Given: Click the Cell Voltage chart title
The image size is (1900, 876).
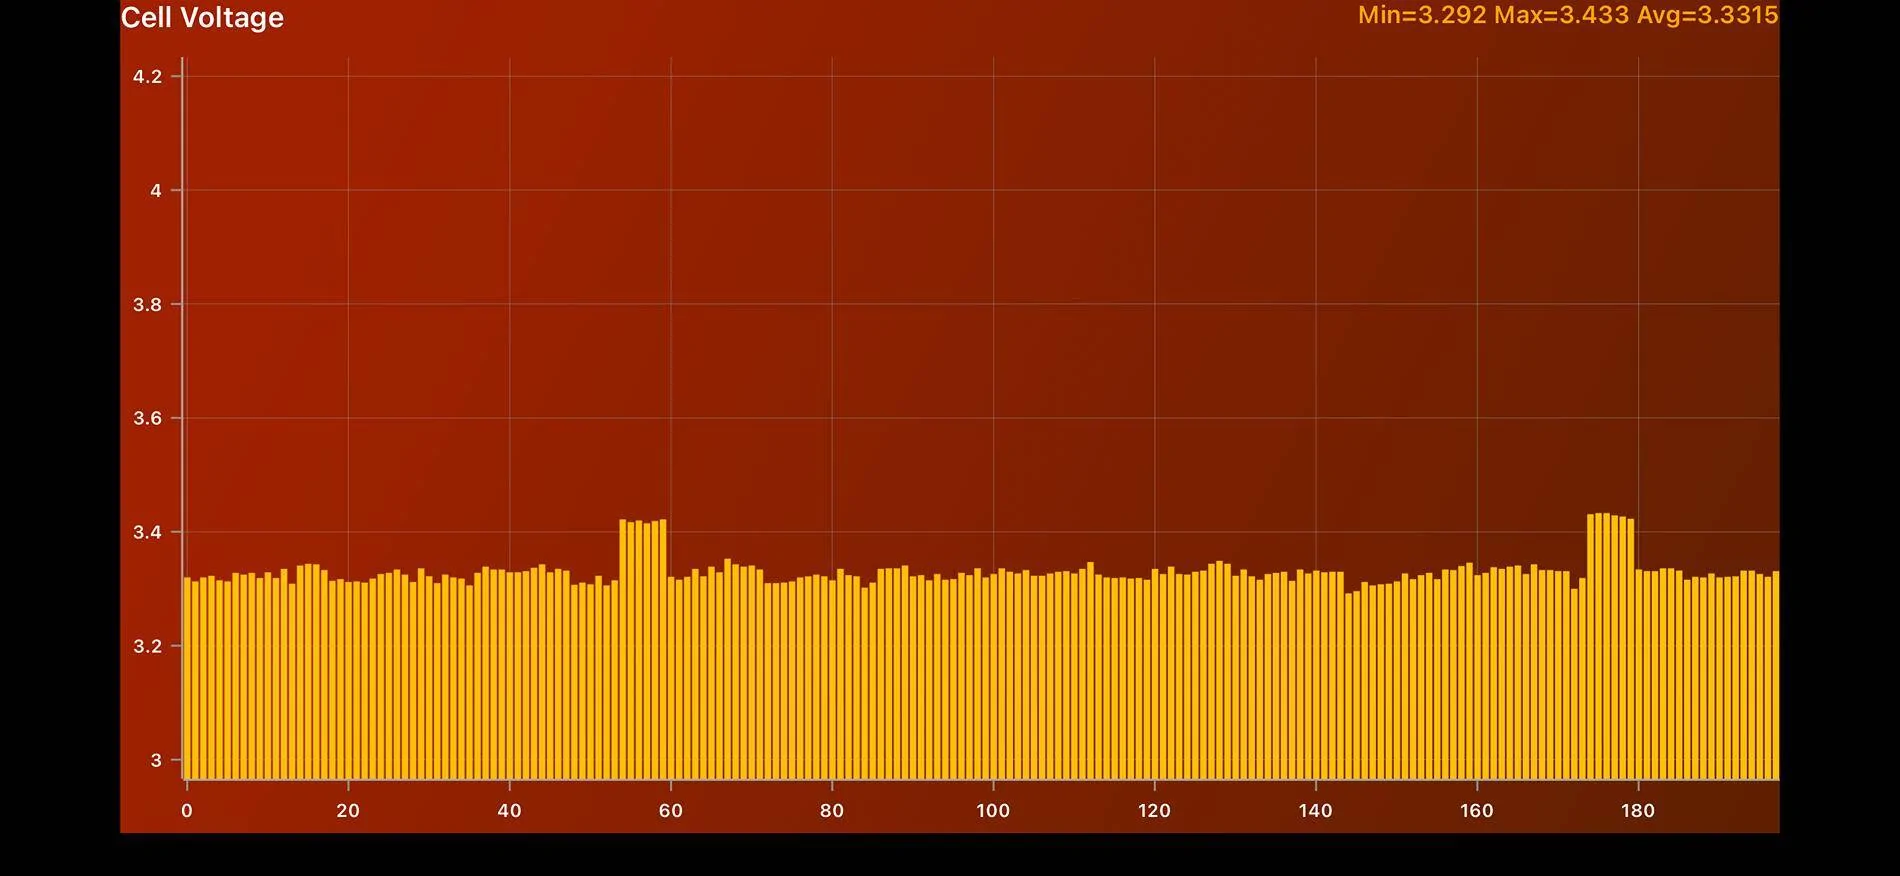Looking at the screenshot, I should [x=202, y=18].
